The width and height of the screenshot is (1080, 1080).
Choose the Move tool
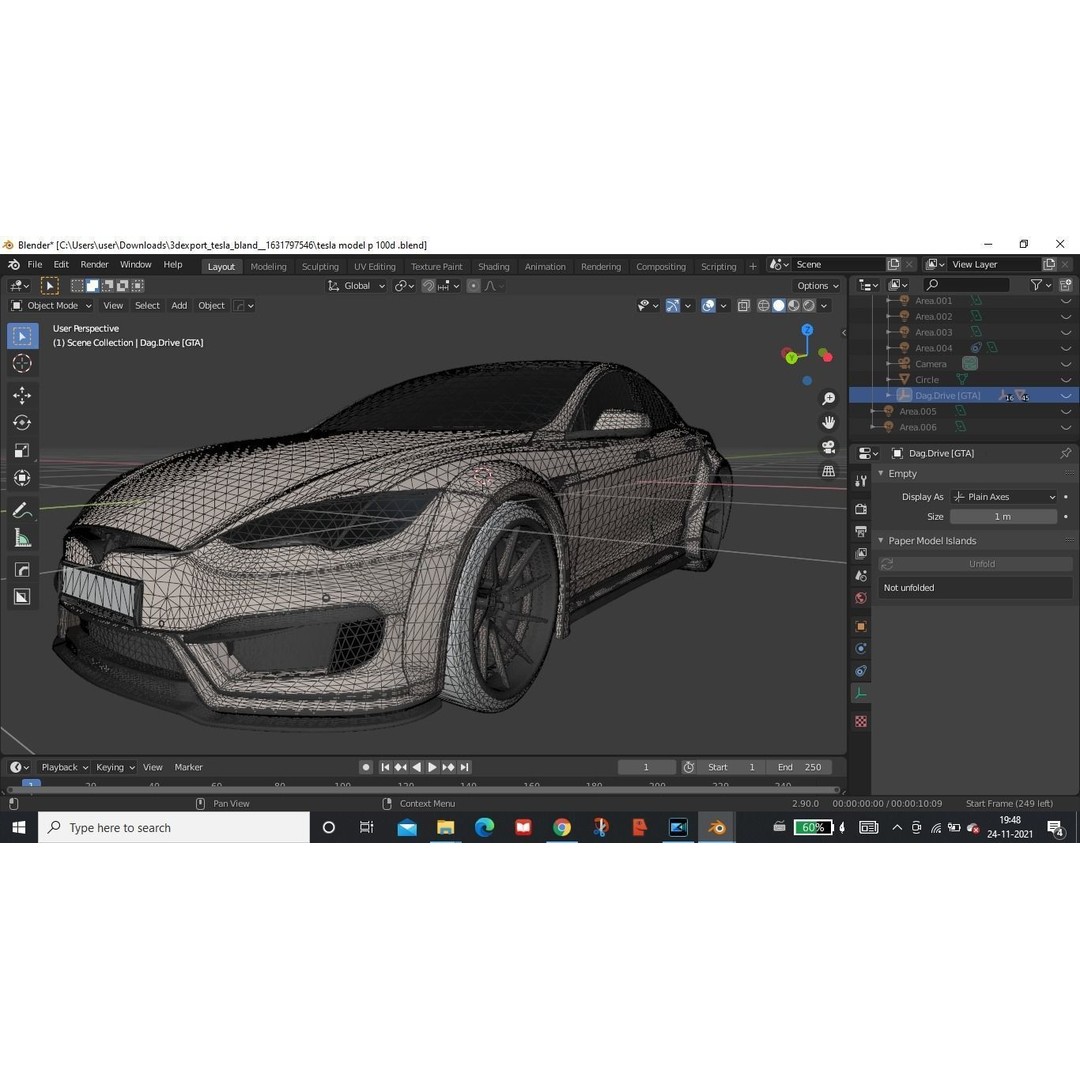[x=22, y=395]
